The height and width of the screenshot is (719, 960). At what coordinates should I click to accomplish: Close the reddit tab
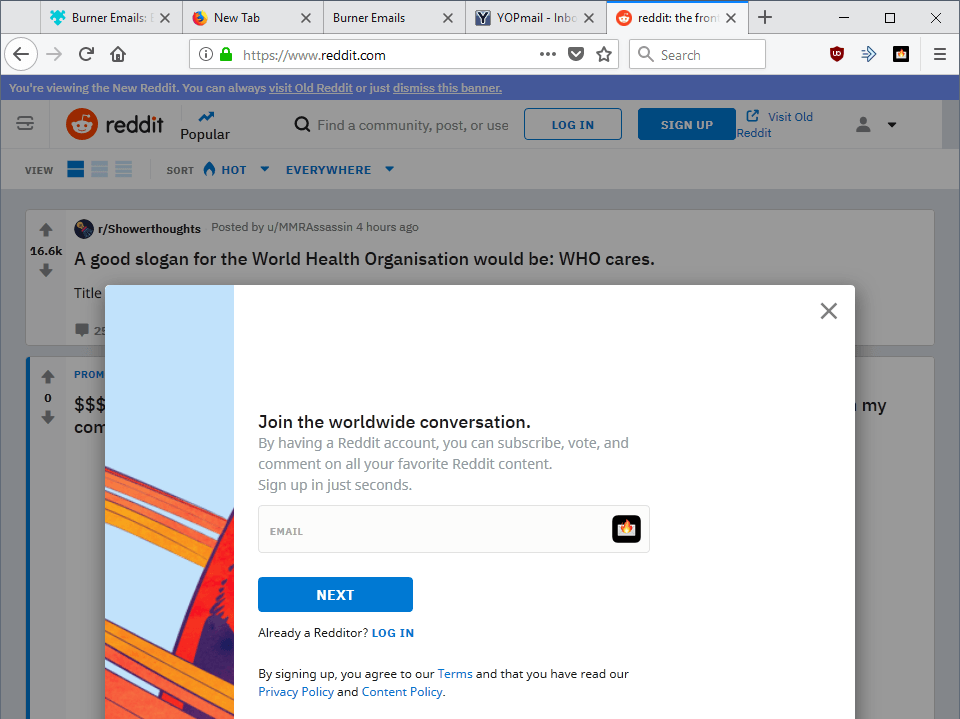731,18
